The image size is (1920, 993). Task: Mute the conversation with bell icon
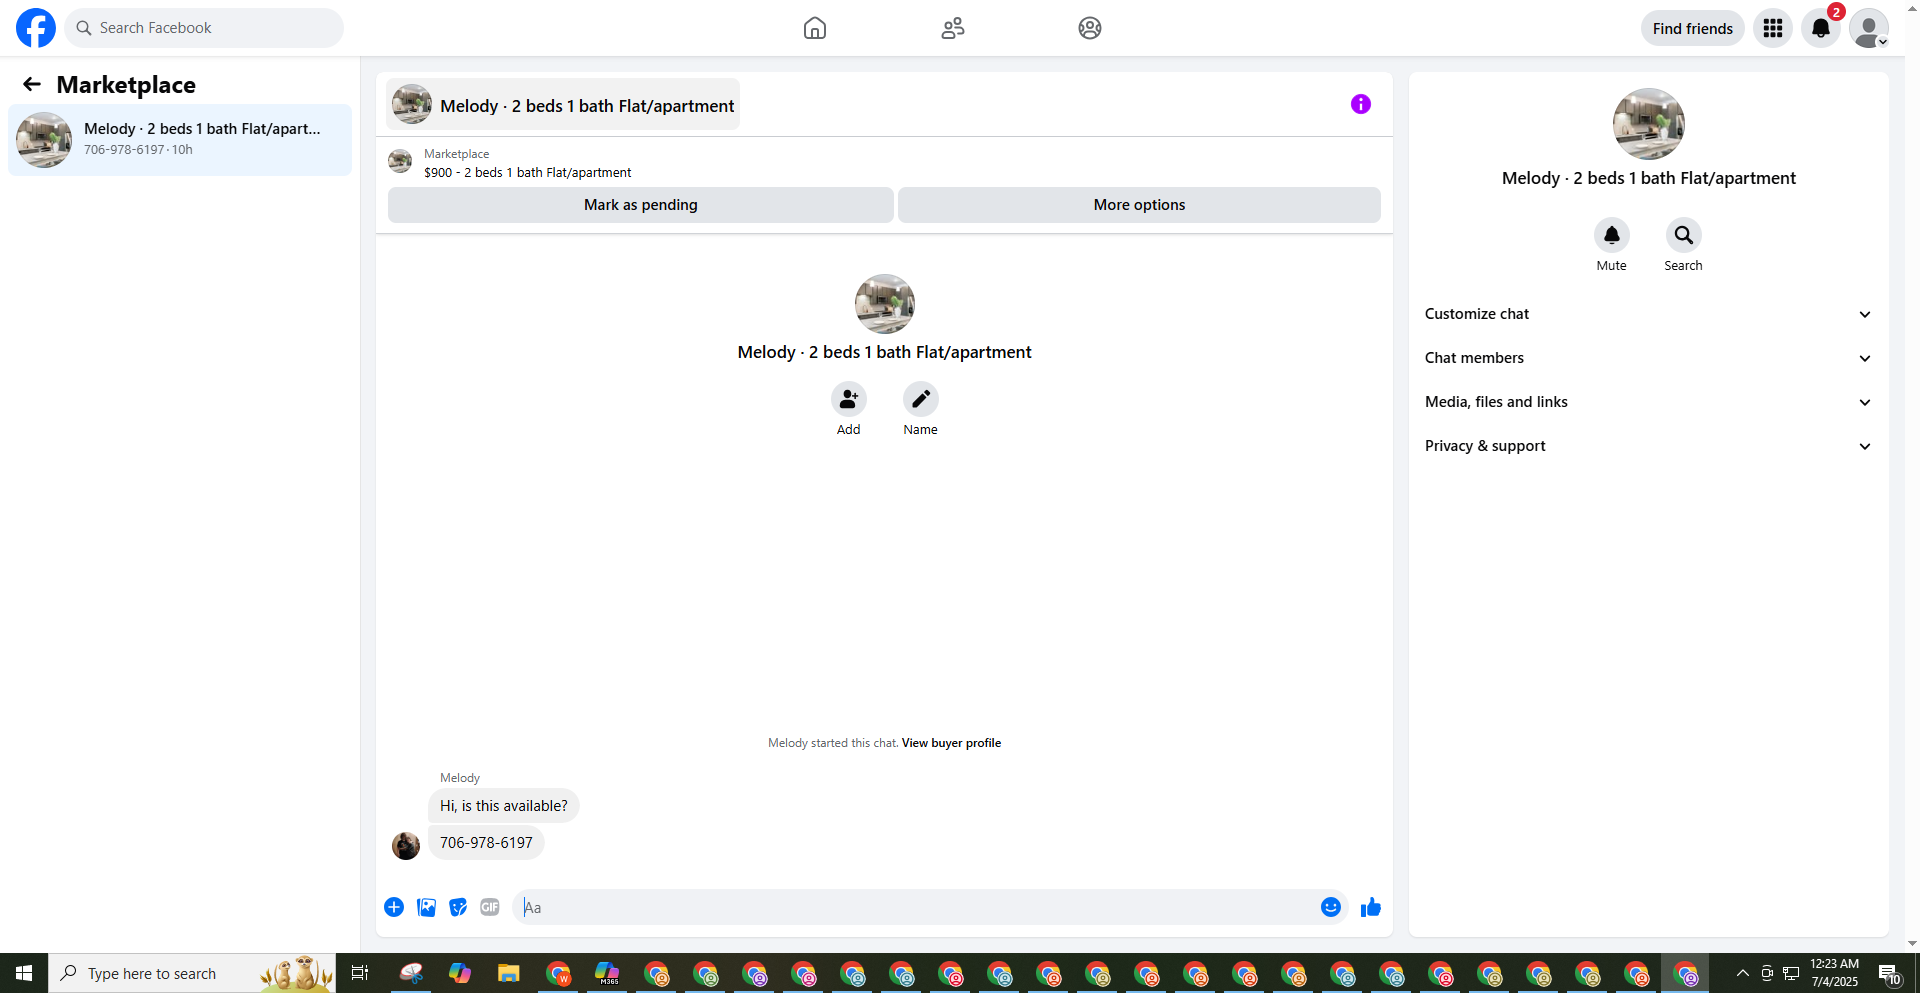[1612, 235]
